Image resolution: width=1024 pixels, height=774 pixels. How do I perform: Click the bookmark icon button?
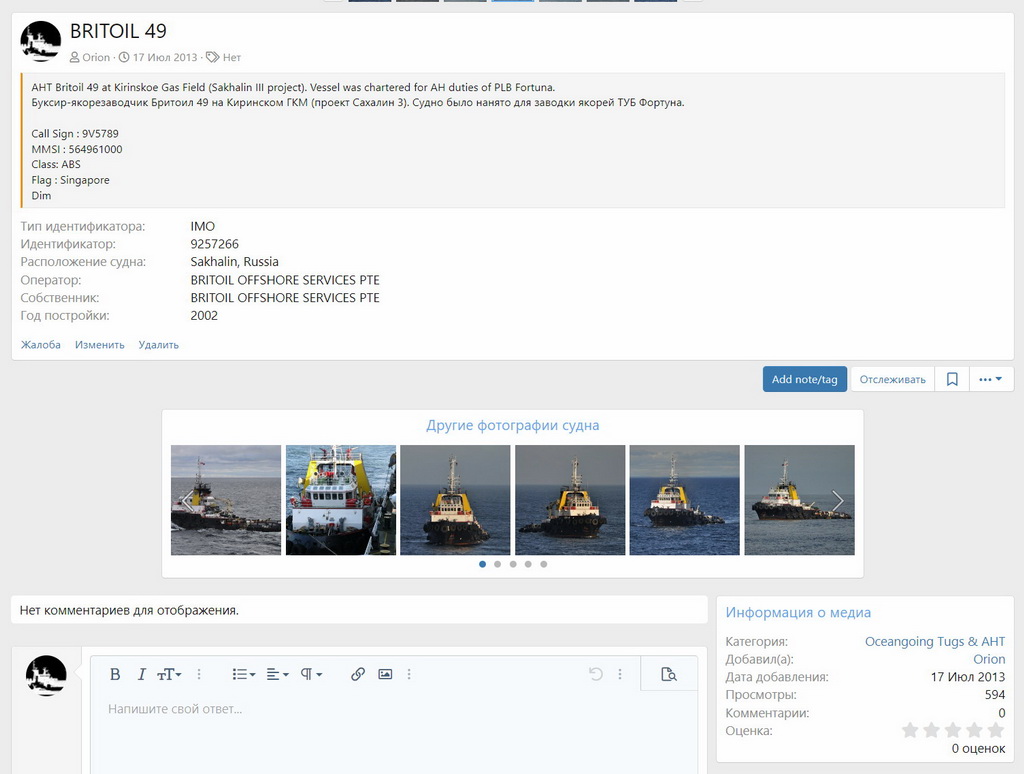[952, 379]
